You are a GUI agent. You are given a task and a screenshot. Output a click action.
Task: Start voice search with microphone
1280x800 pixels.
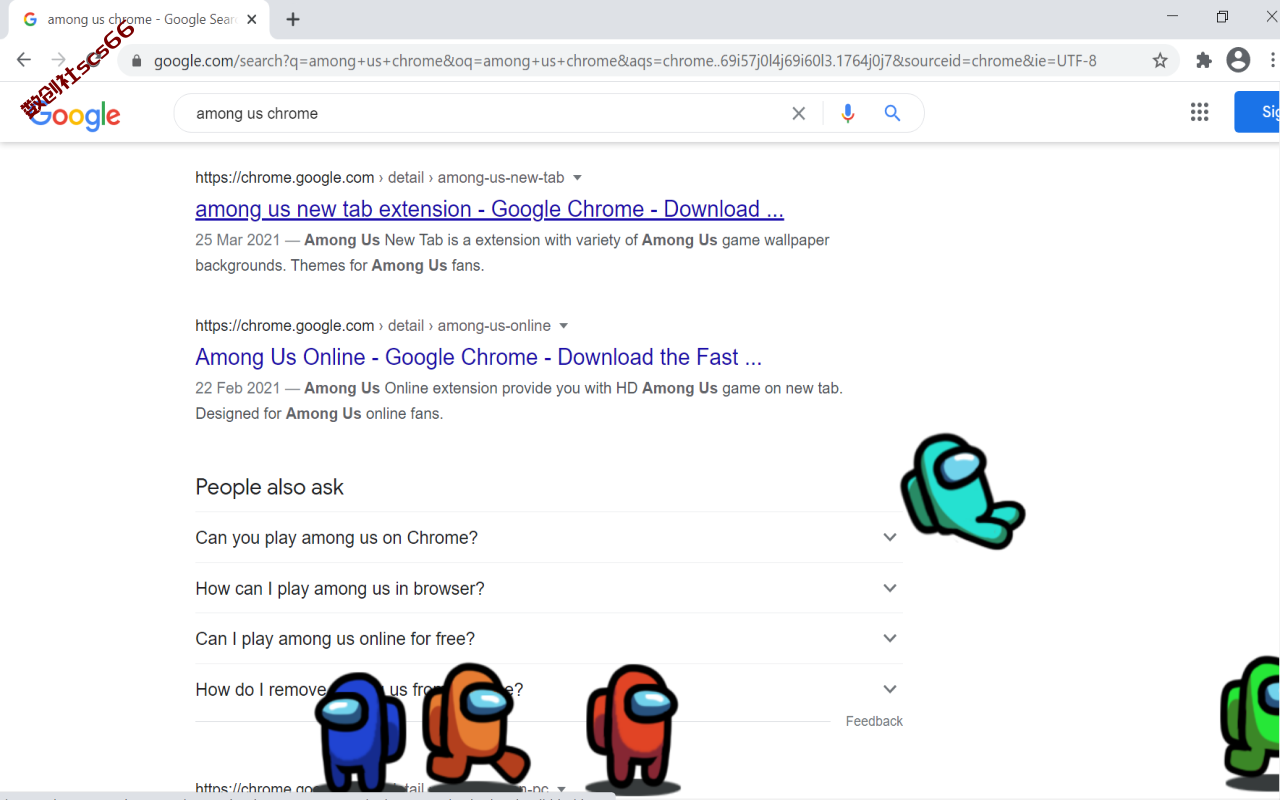point(848,113)
